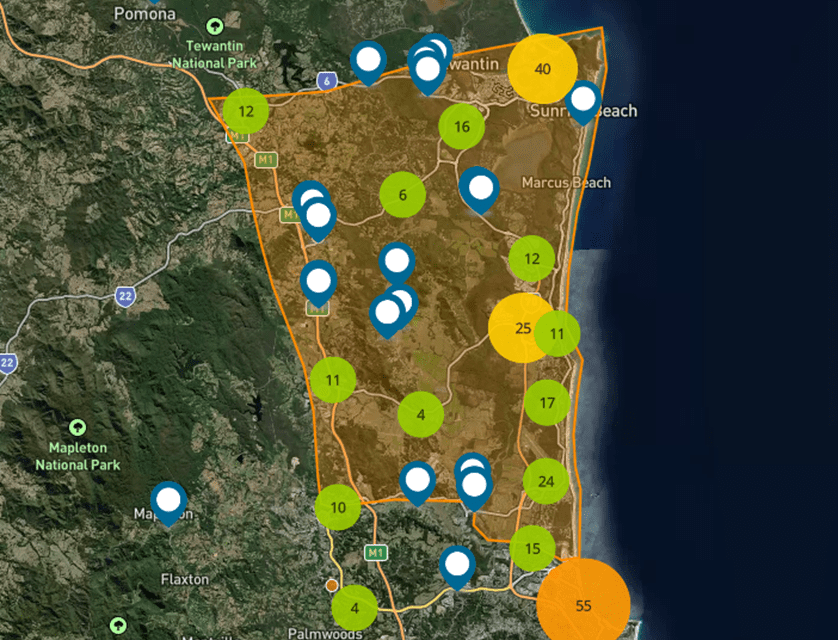Click the yellow cluster marker showing 40
838x640 pixels.
(x=542, y=69)
